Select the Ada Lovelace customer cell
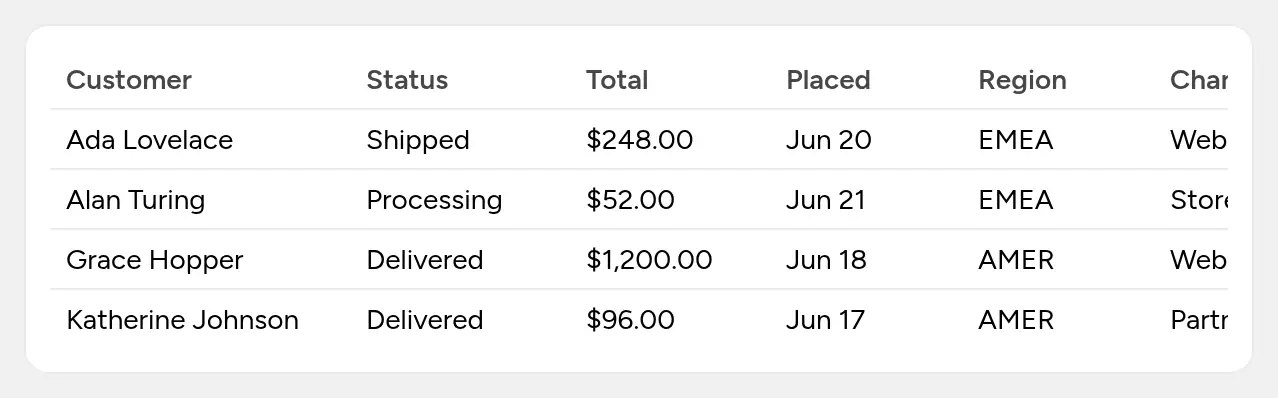This screenshot has width=1278, height=398. pos(150,140)
